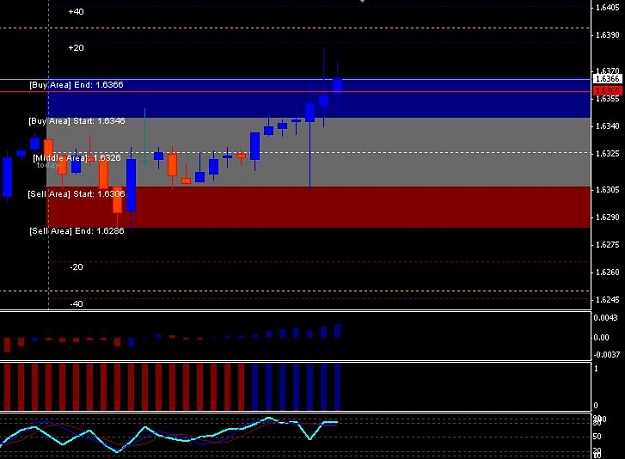Click the 1.6405 price axis value
625x459 pixels.
[x=607, y=7]
